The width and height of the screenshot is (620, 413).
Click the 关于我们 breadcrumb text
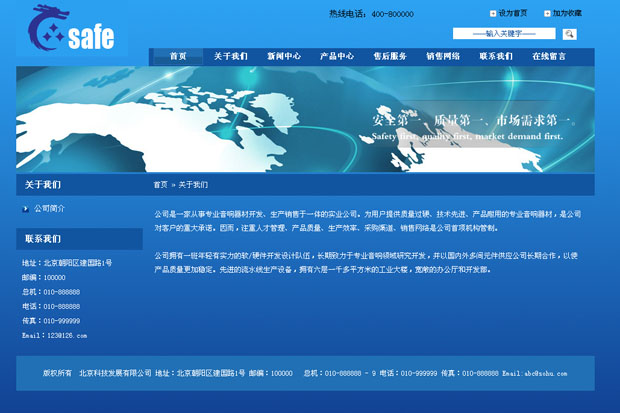[x=195, y=185]
